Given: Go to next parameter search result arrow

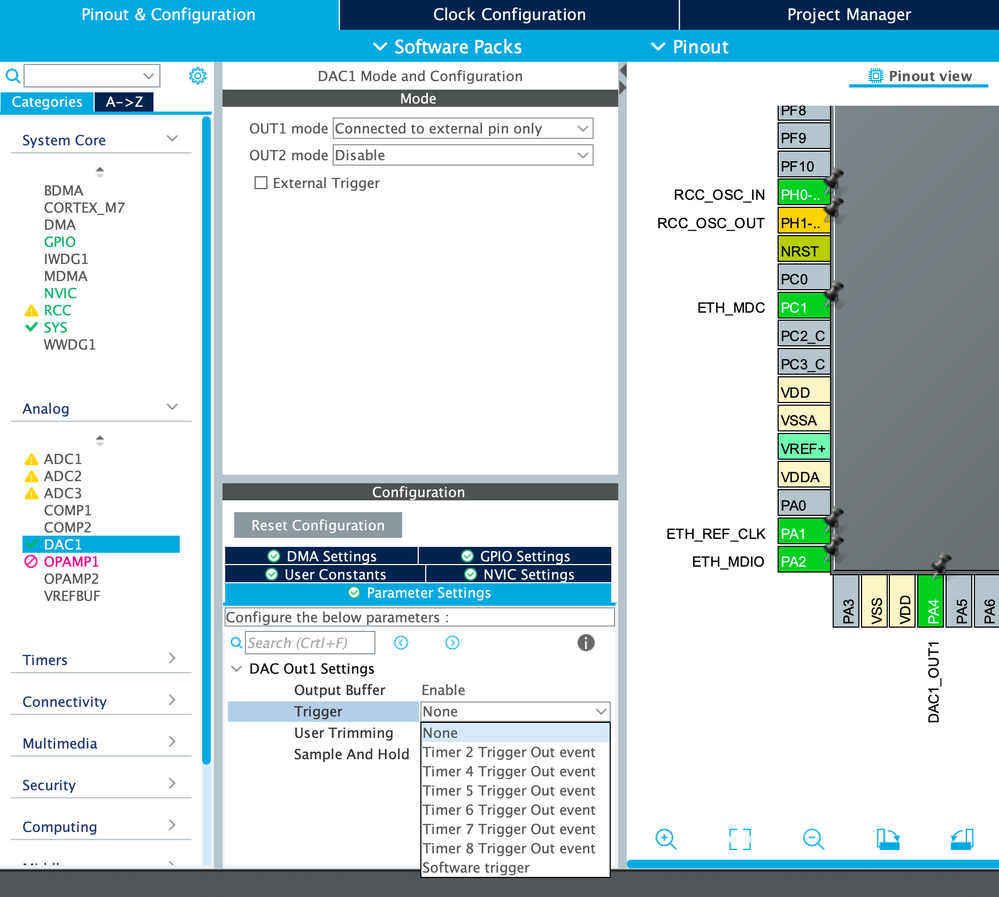Looking at the screenshot, I should (x=452, y=643).
